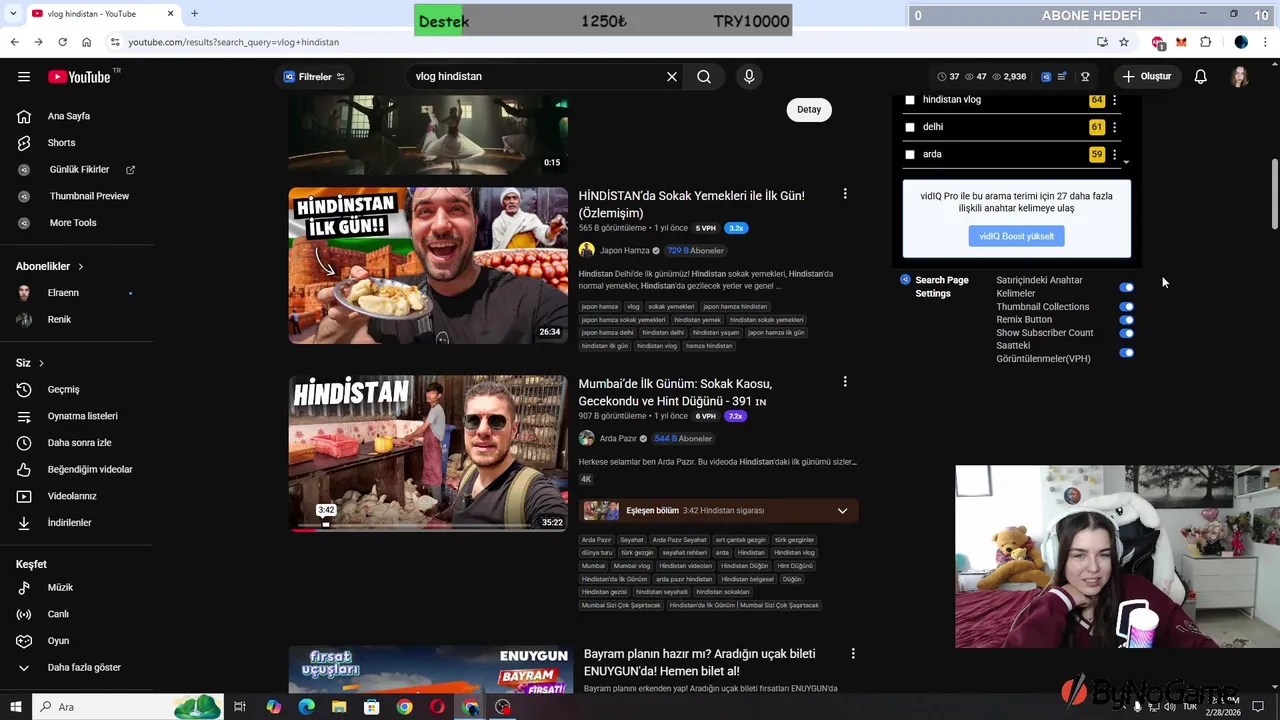Screen dimensions: 1280x720
Task: Expand the Abonelikler section chevron
Action: tap(80, 266)
